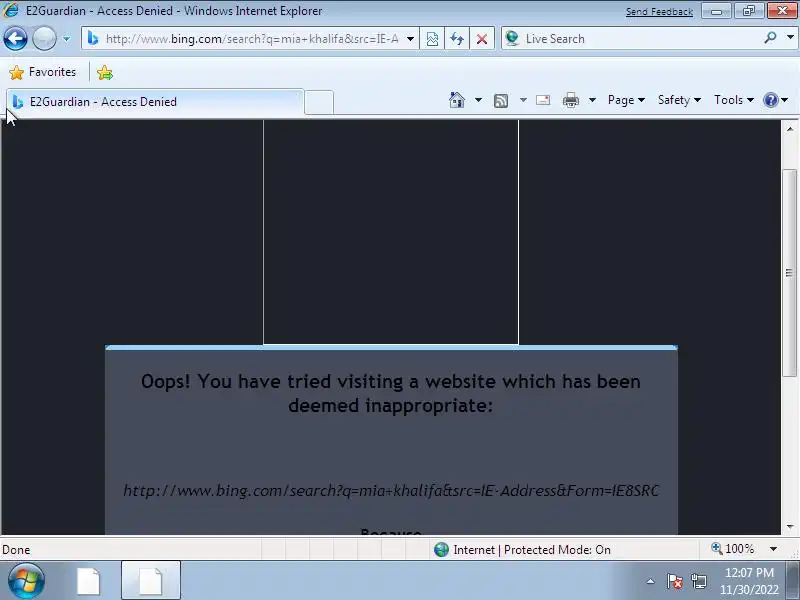Viewport: 800px width, 600px height.
Task: Click the Done status text
Action: click(x=16, y=550)
